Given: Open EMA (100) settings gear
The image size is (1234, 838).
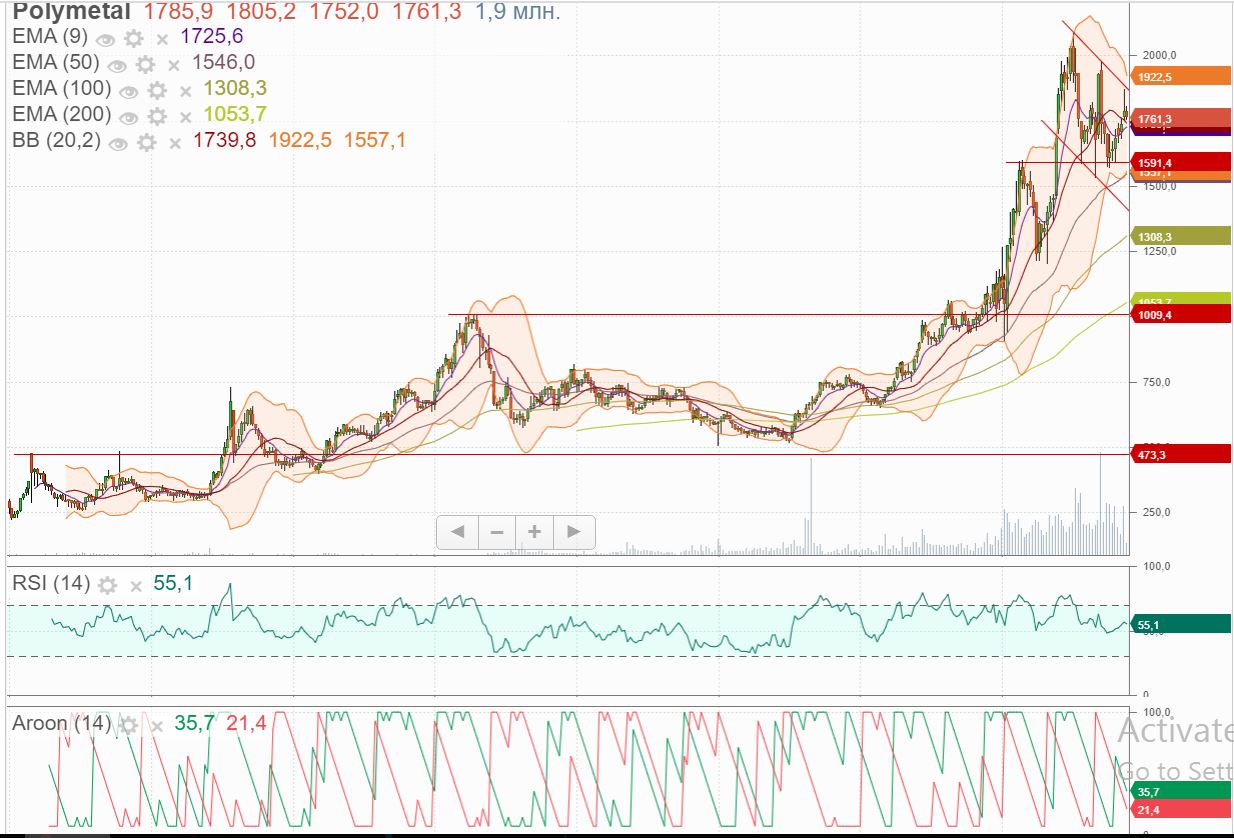Looking at the screenshot, I should (x=157, y=90).
